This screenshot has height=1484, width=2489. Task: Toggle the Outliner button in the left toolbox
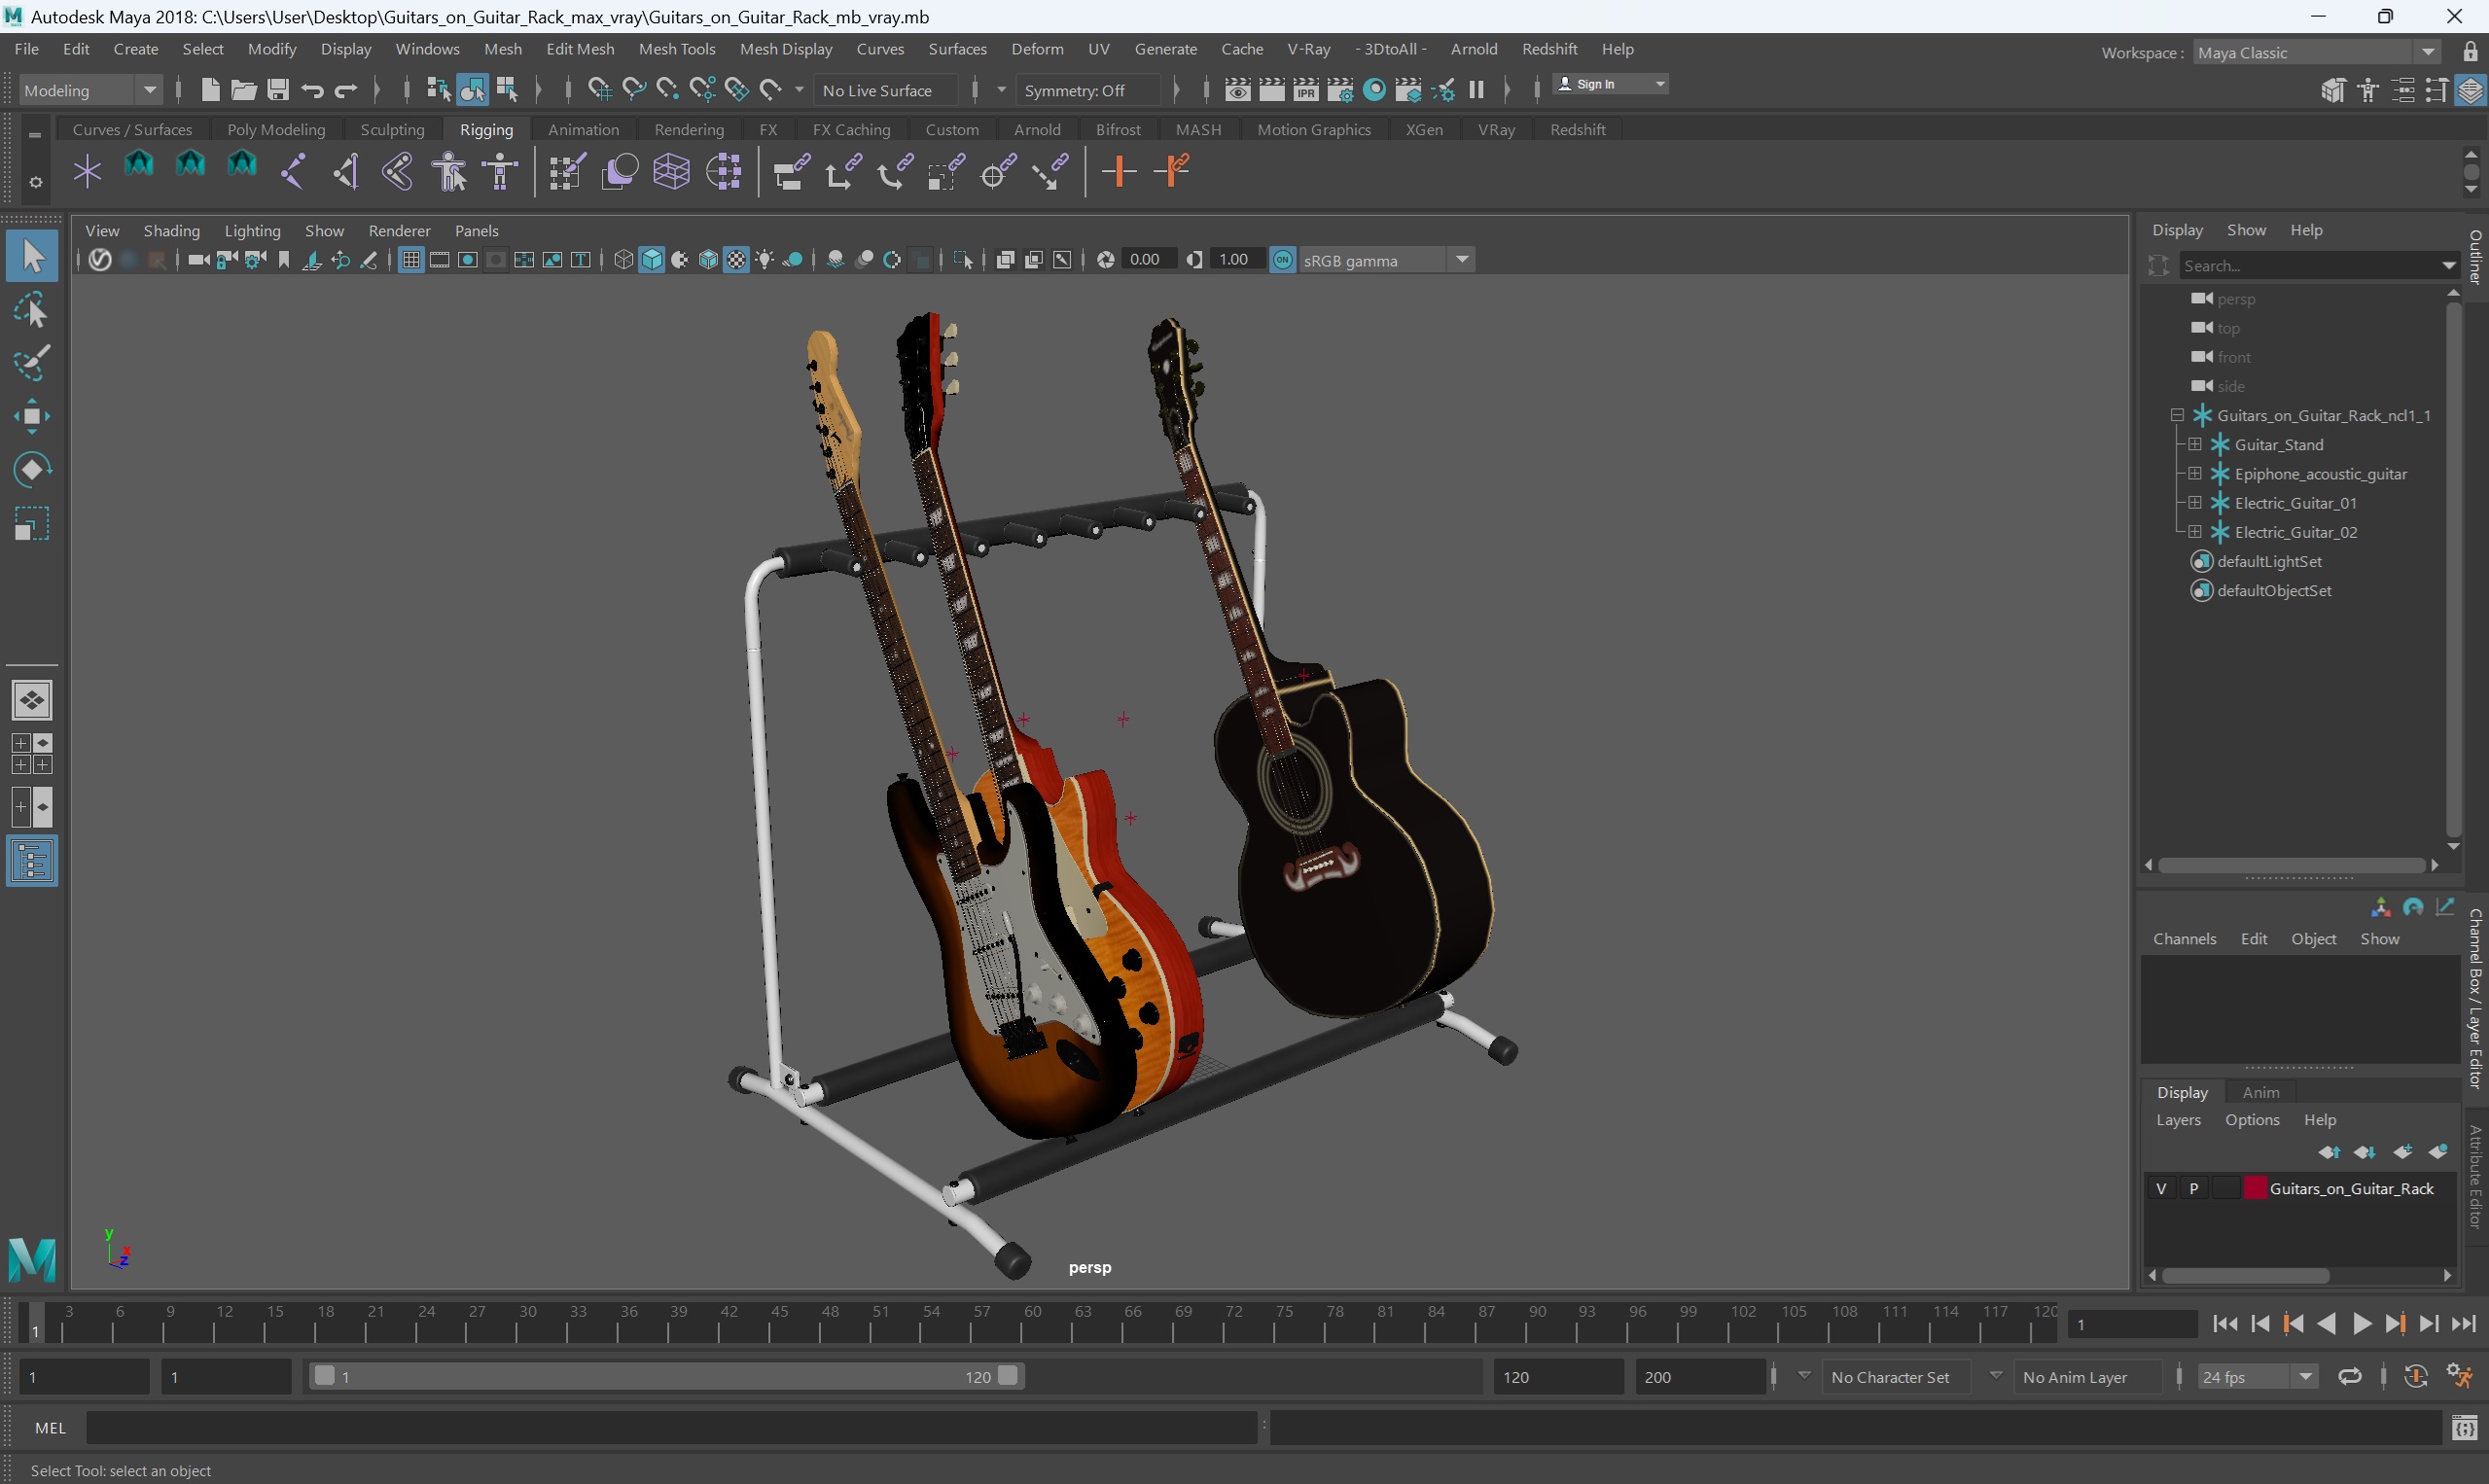point(32,861)
